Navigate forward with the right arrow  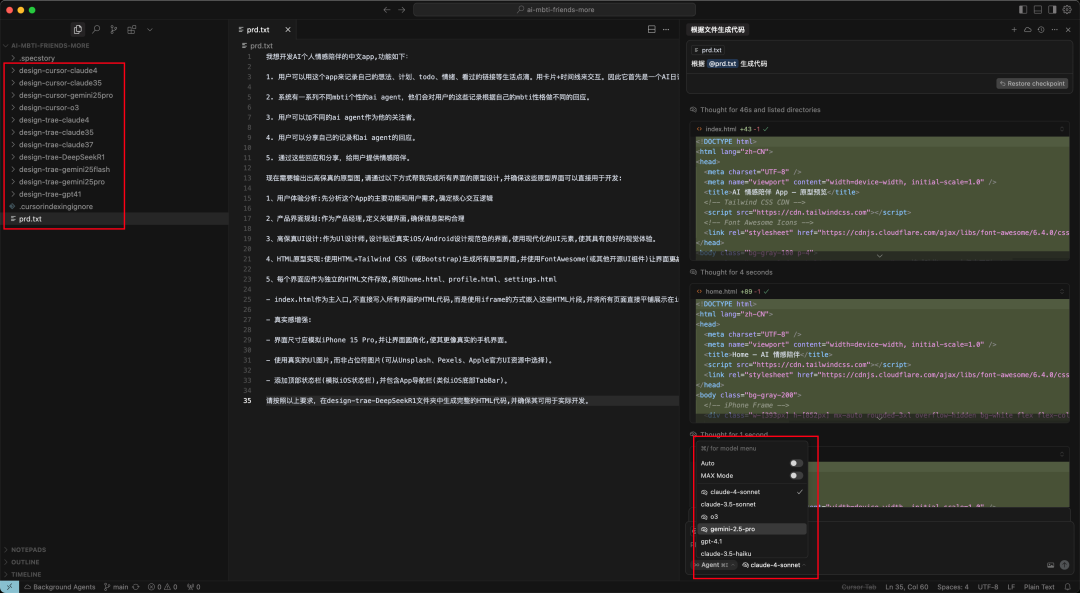[x=402, y=10]
